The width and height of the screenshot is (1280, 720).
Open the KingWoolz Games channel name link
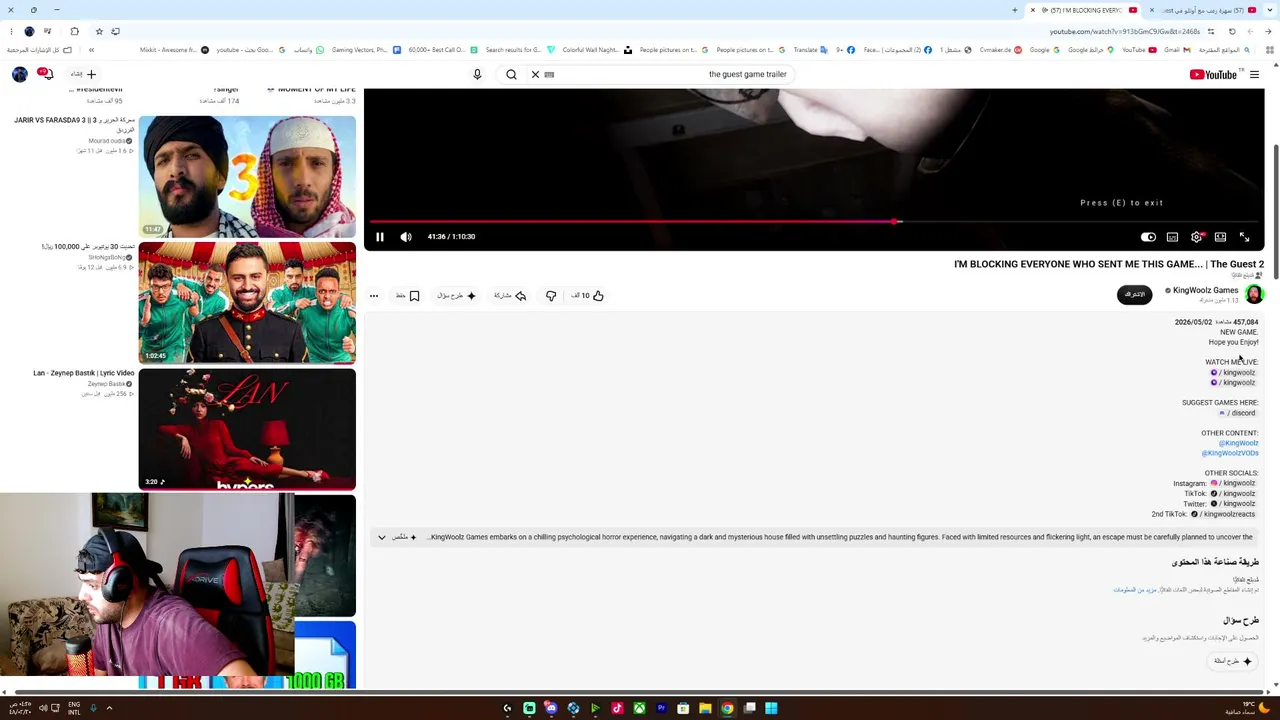(1205, 291)
